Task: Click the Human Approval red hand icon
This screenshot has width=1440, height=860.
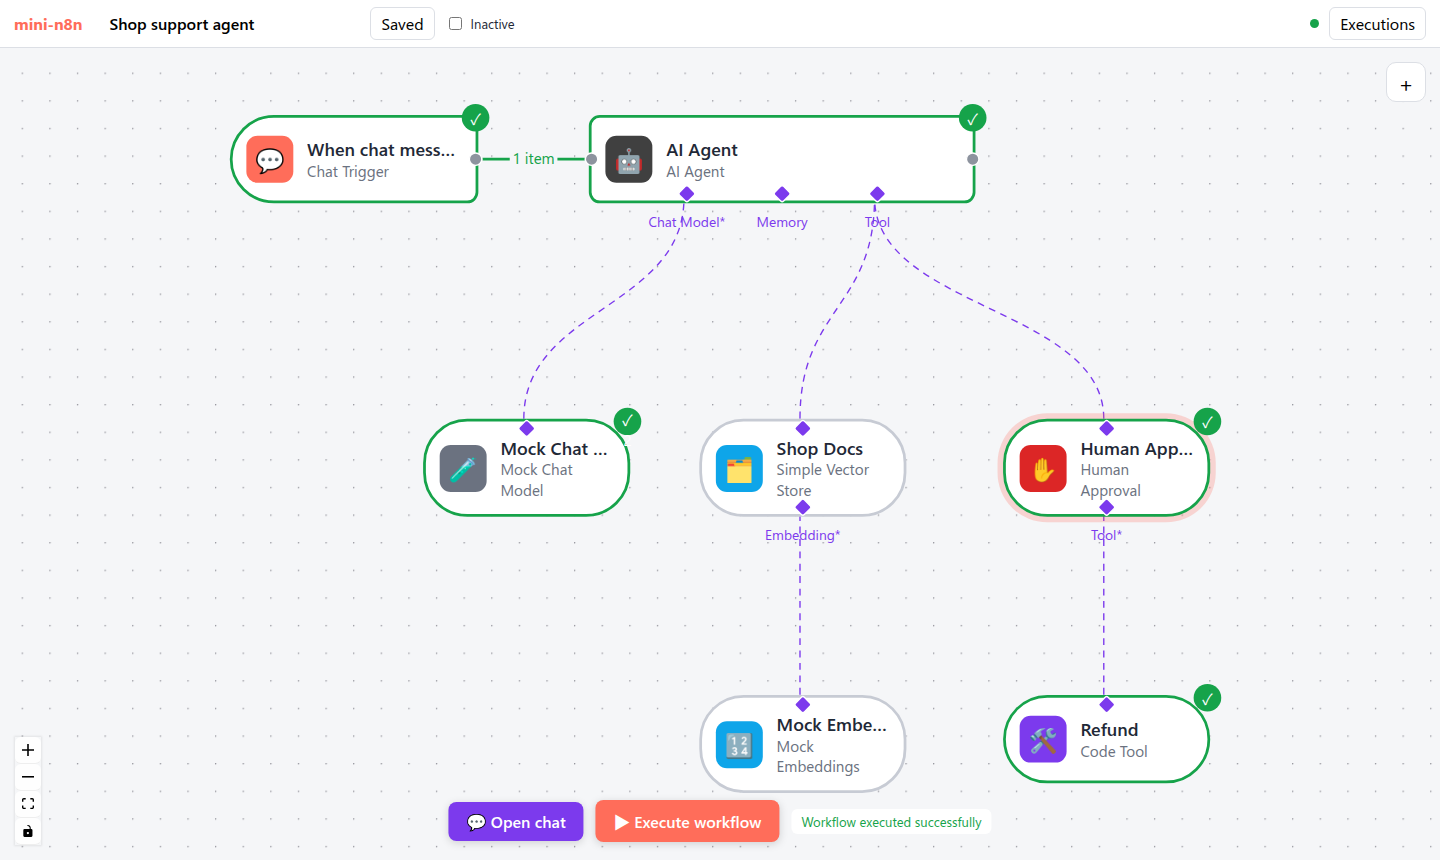Action: [1043, 468]
